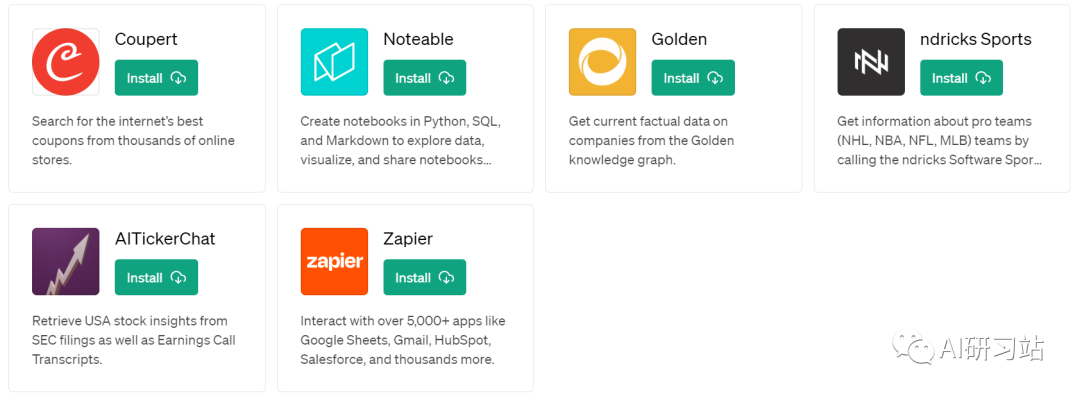
Task: Click the Golden plugin title
Action: tap(679, 39)
